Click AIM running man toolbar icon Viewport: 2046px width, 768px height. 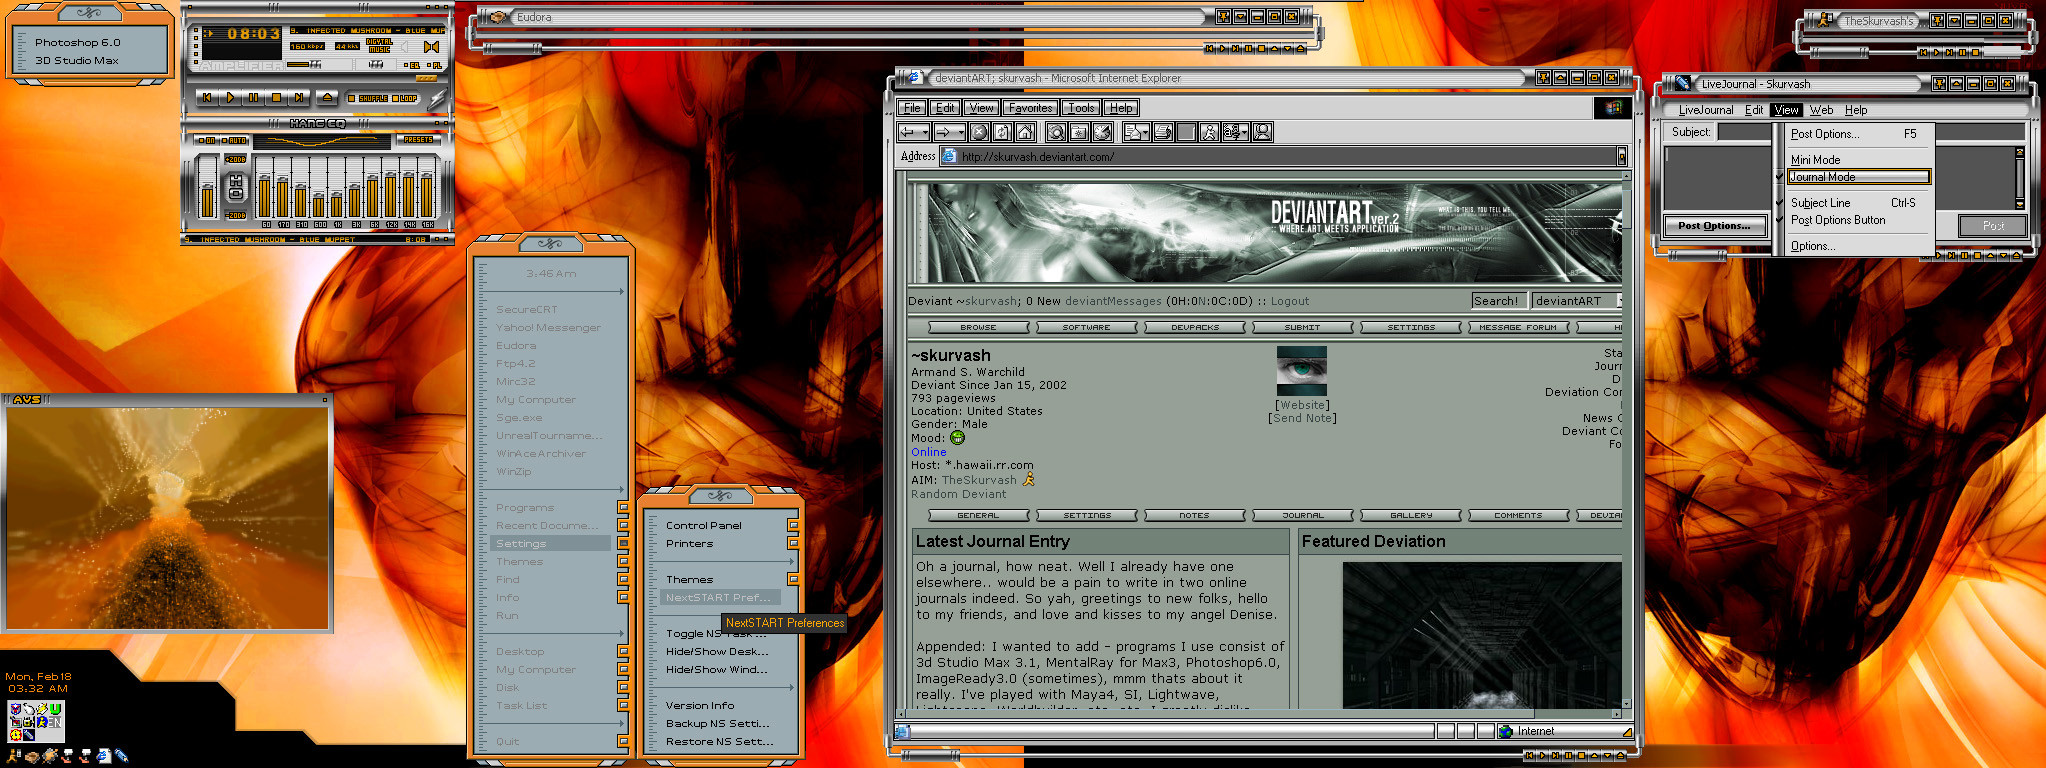pos(1209,132)
